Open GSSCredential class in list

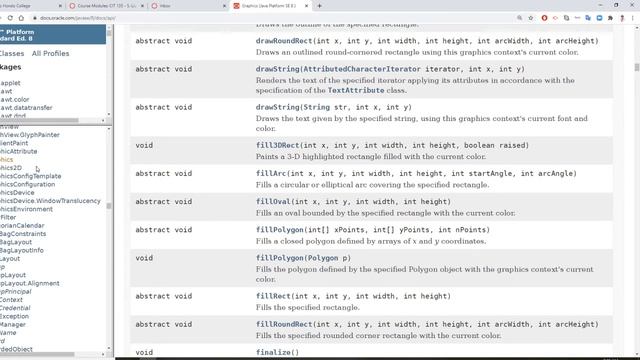(15, 308)
